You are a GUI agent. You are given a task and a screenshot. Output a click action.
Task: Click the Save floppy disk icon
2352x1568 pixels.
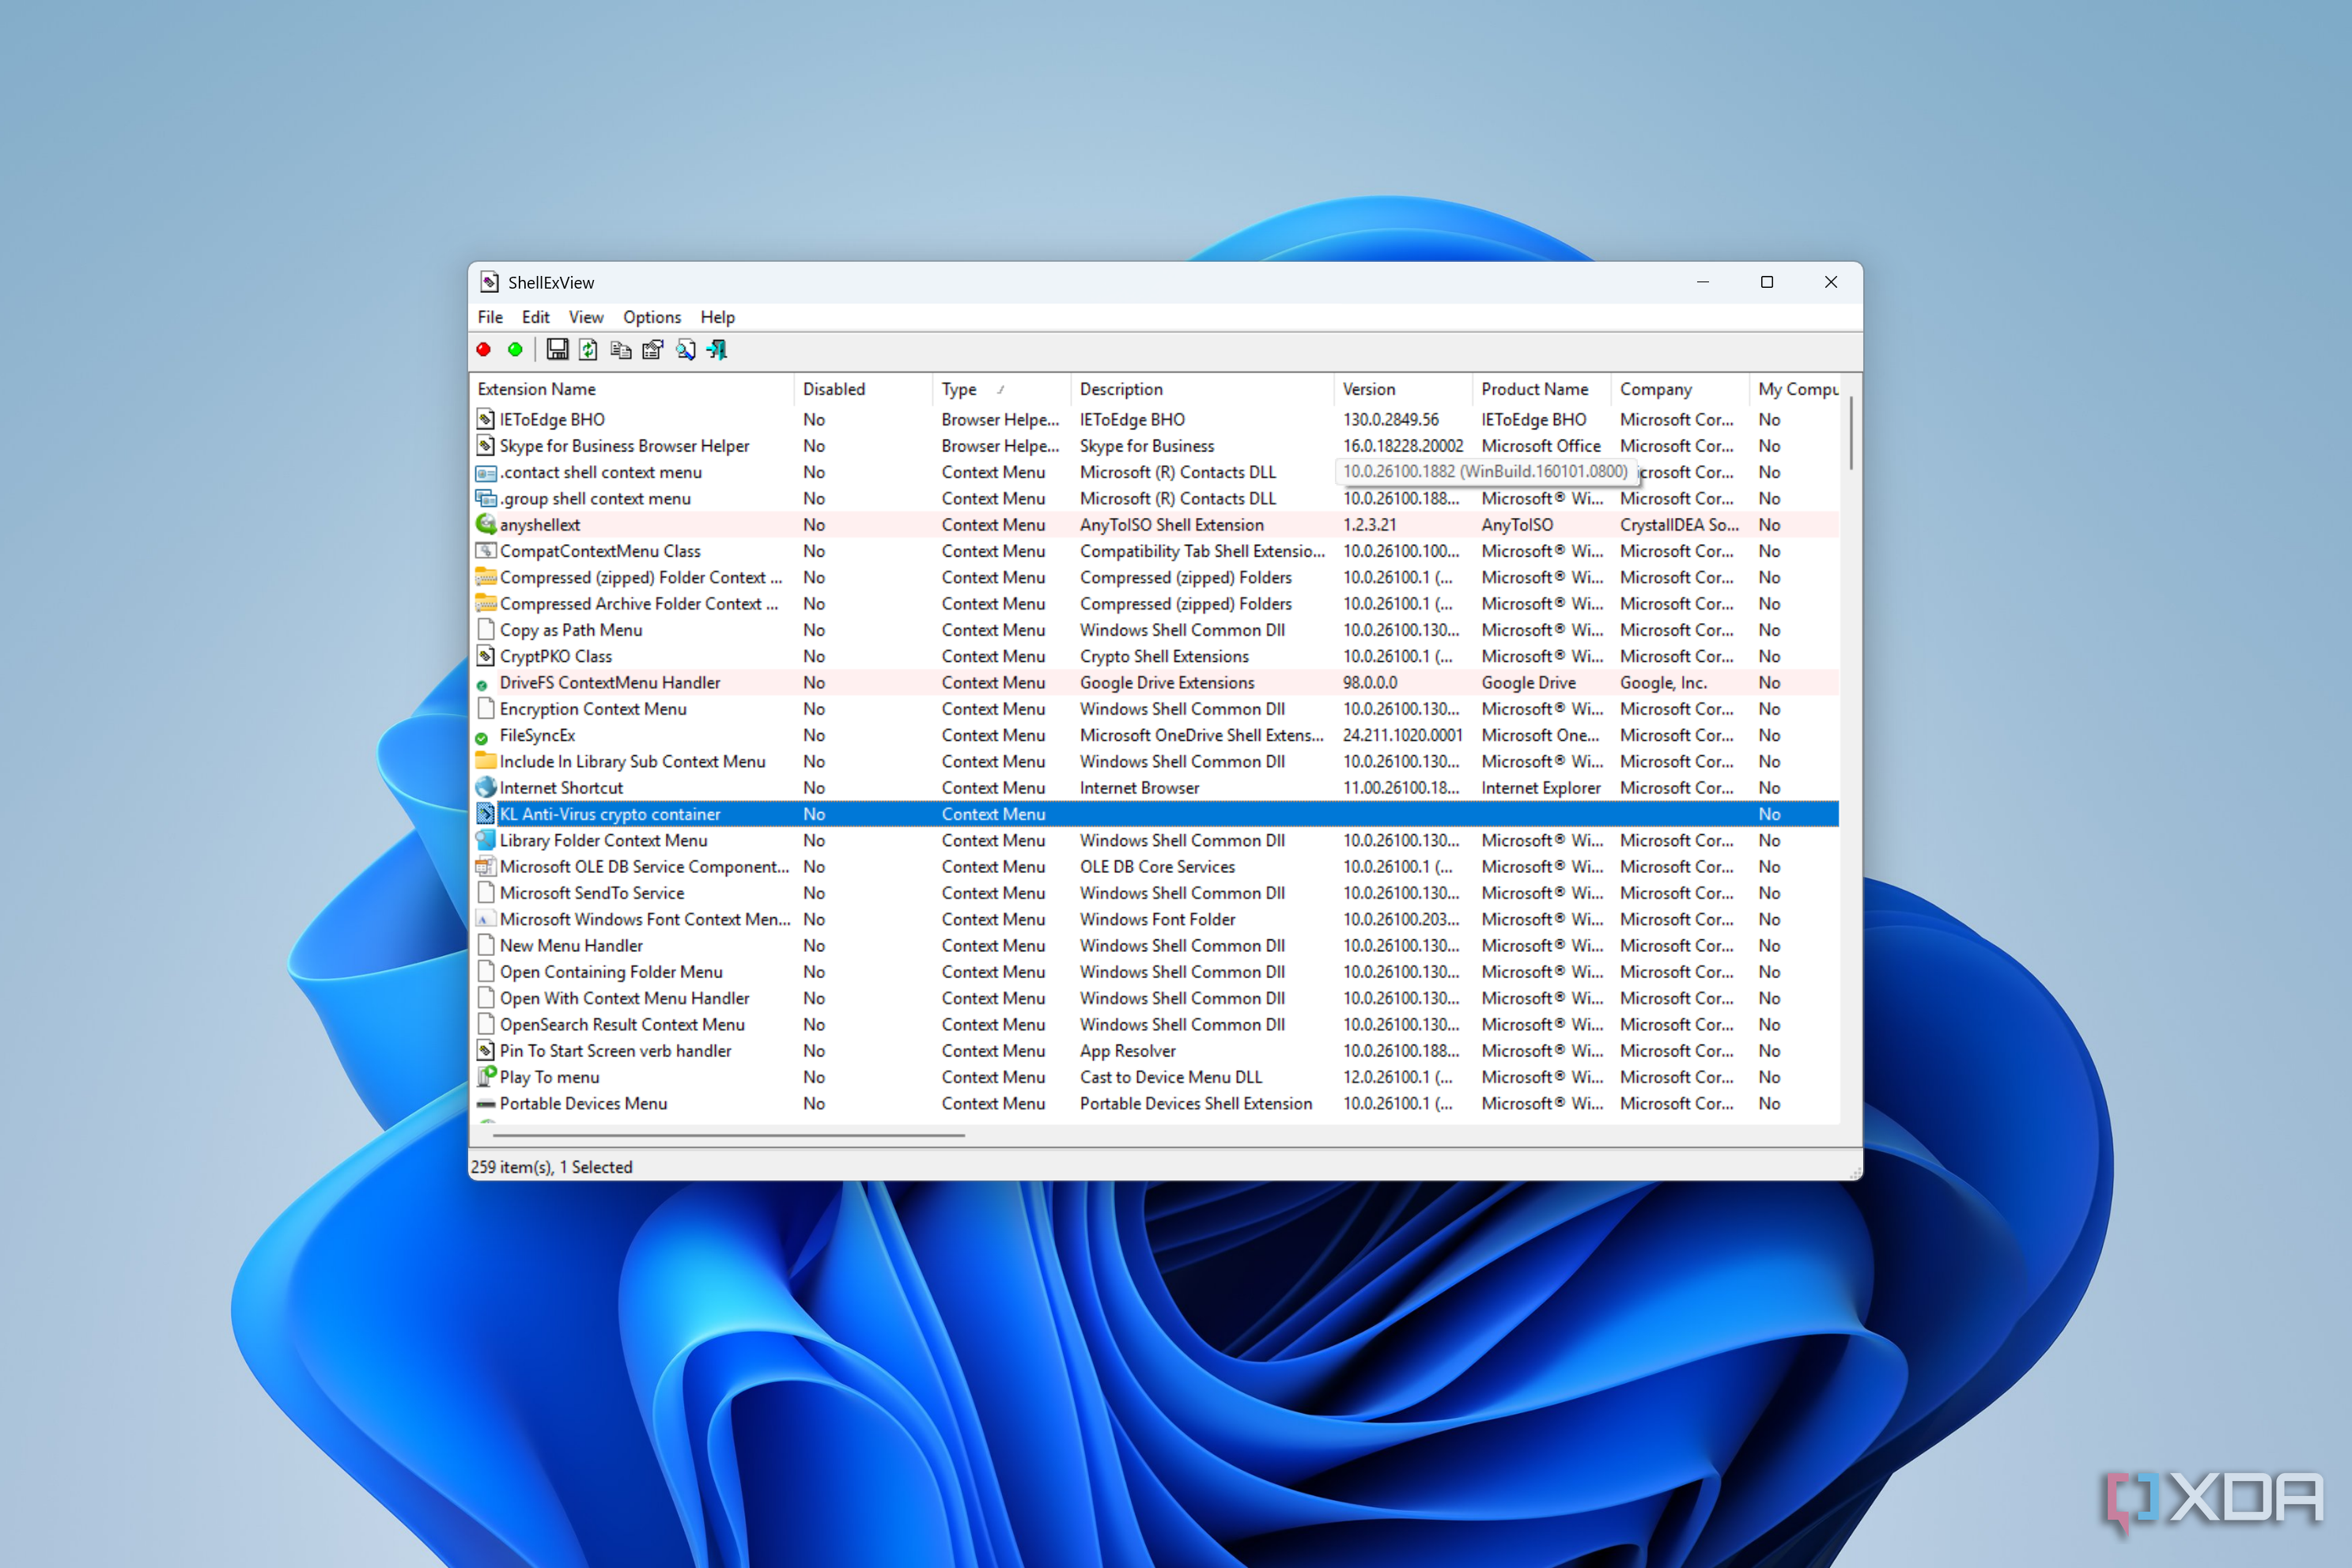coord(557,350)
